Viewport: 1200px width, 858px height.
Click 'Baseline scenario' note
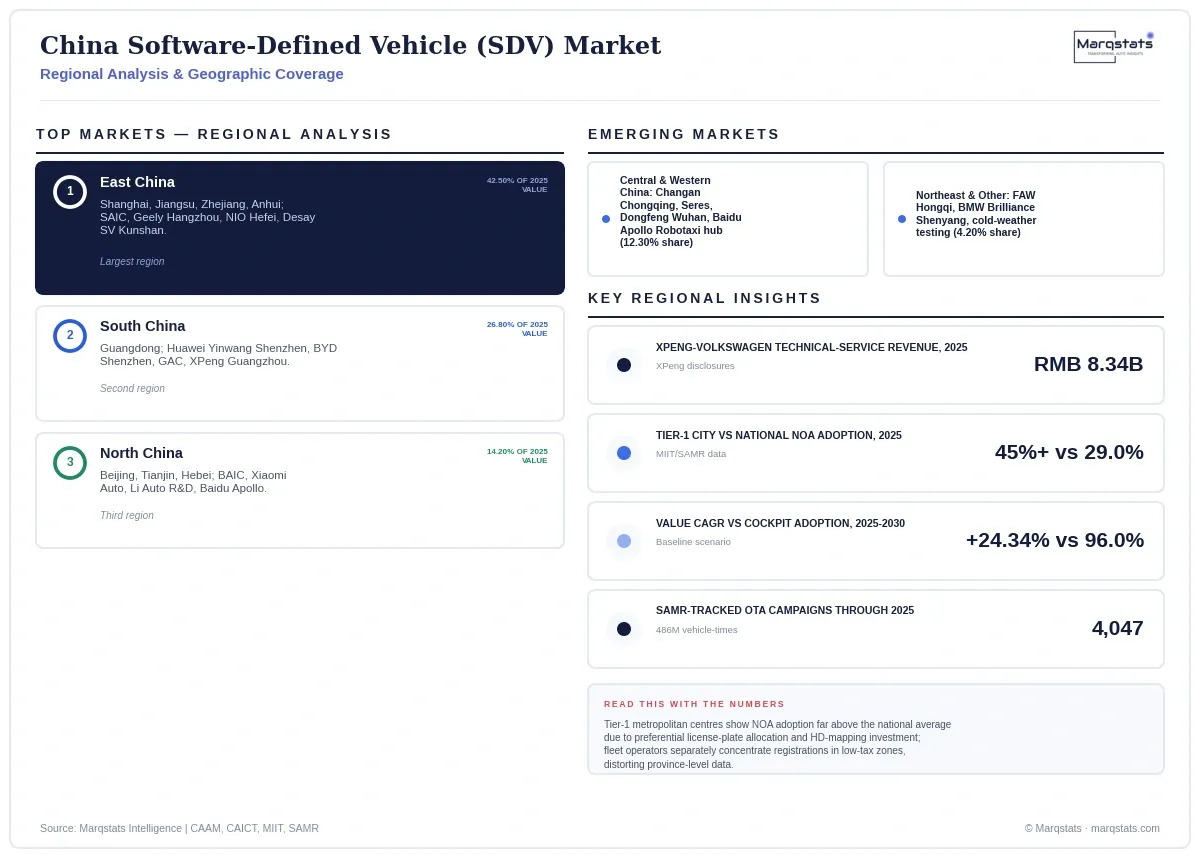click(693, 542)
